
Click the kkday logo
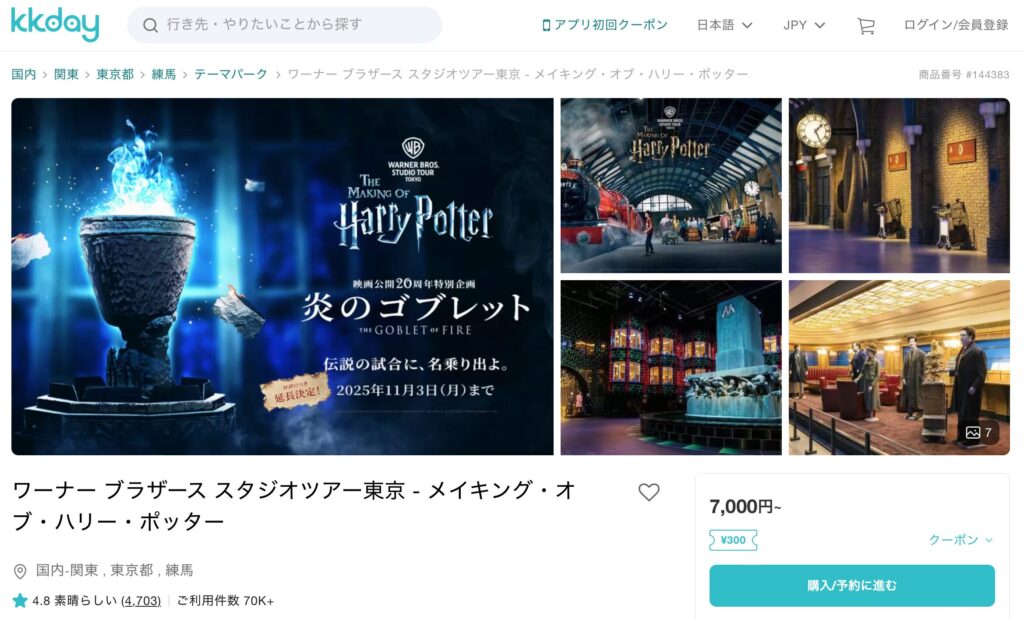55,25
